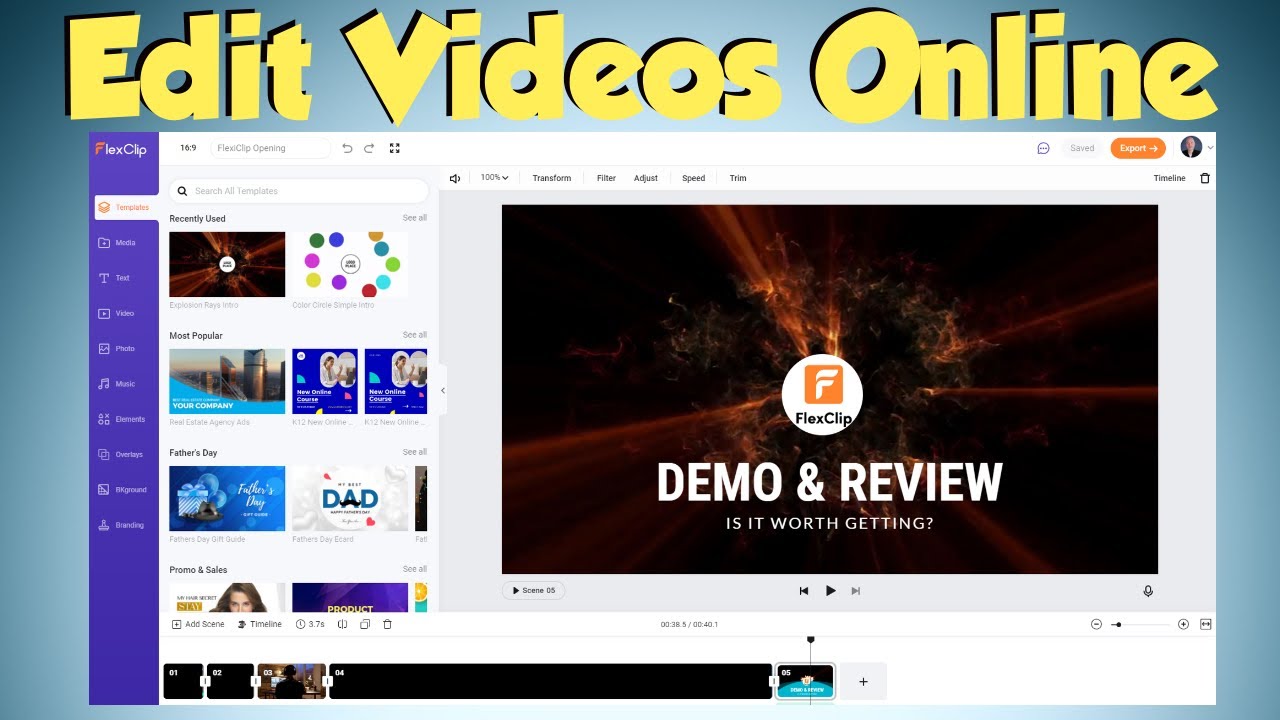This screenshot has width=1280, height=720.
Task: Open the 100% zoom level dropdown
Action: [x=493, y=177]
